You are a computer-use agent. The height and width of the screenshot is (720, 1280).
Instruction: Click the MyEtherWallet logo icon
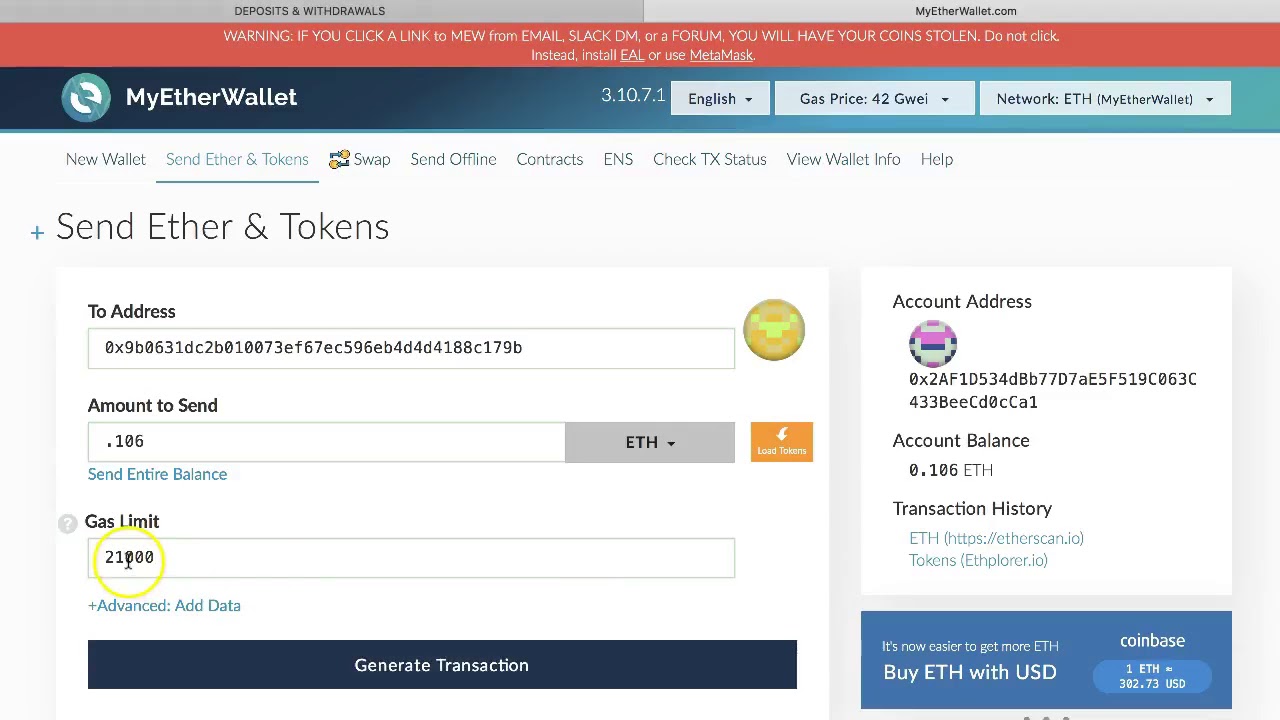point(86,98)
